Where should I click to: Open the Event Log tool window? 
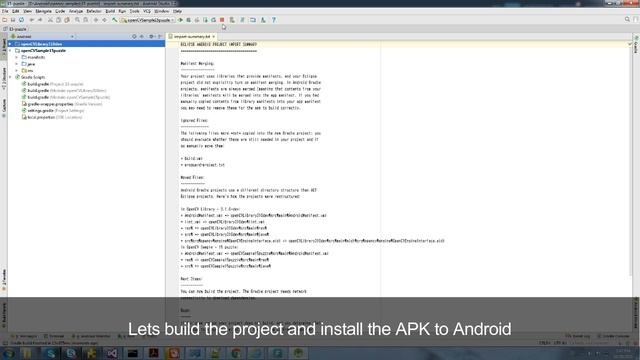[x=577, y=336]
